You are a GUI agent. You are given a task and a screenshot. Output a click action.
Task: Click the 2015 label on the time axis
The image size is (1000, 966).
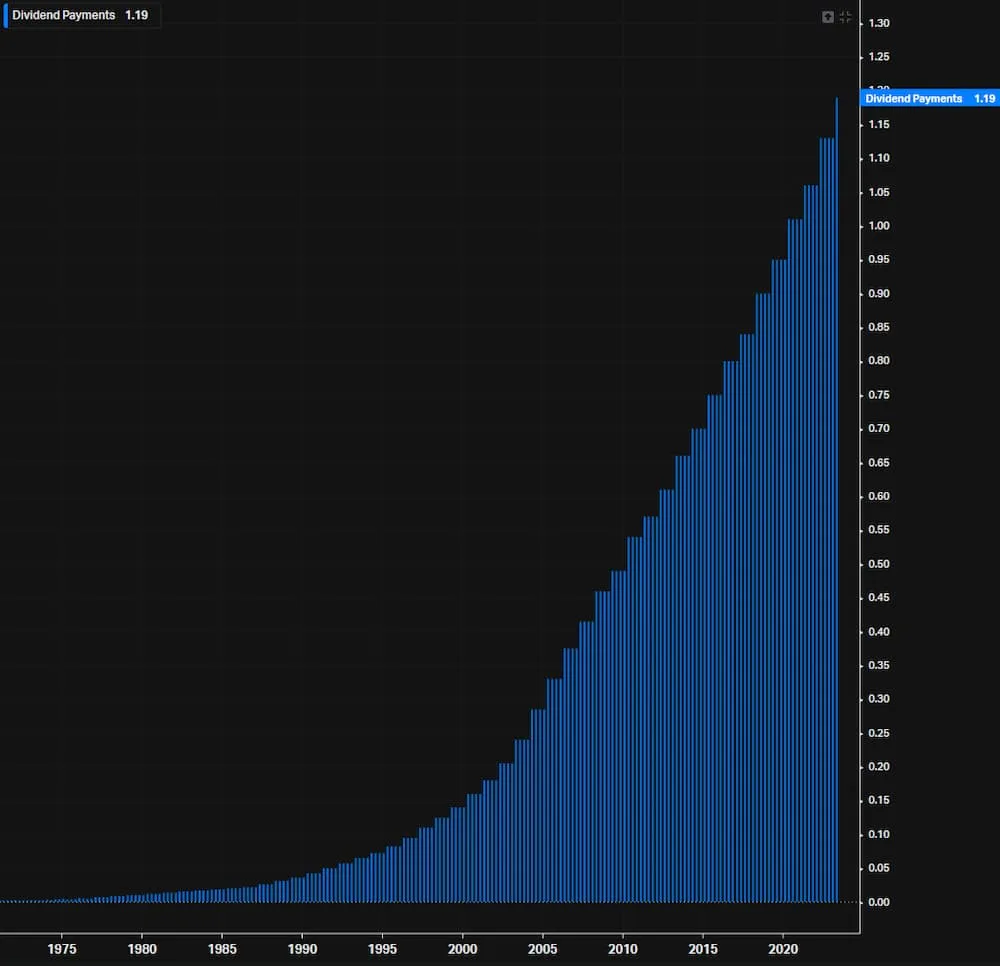pyautogui.click(x=703, y=949)
